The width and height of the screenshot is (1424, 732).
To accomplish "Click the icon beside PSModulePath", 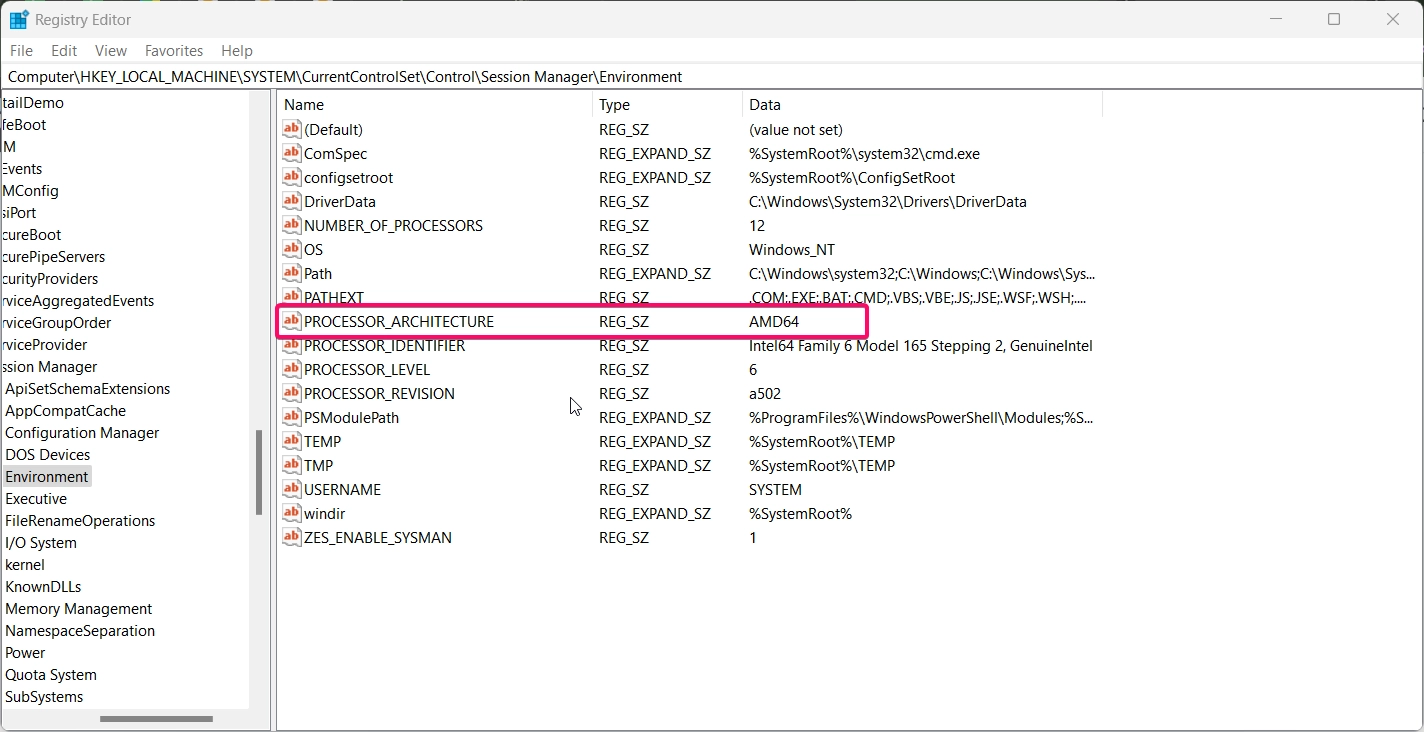I will coord(291,417).
